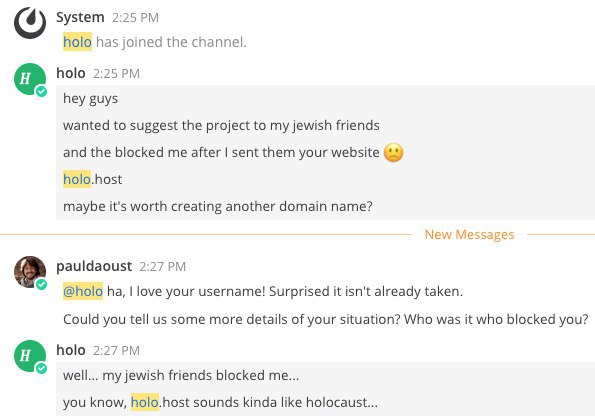
Task: Click the System Mattermost logo avatar
Action: click(x=30, y=23)
